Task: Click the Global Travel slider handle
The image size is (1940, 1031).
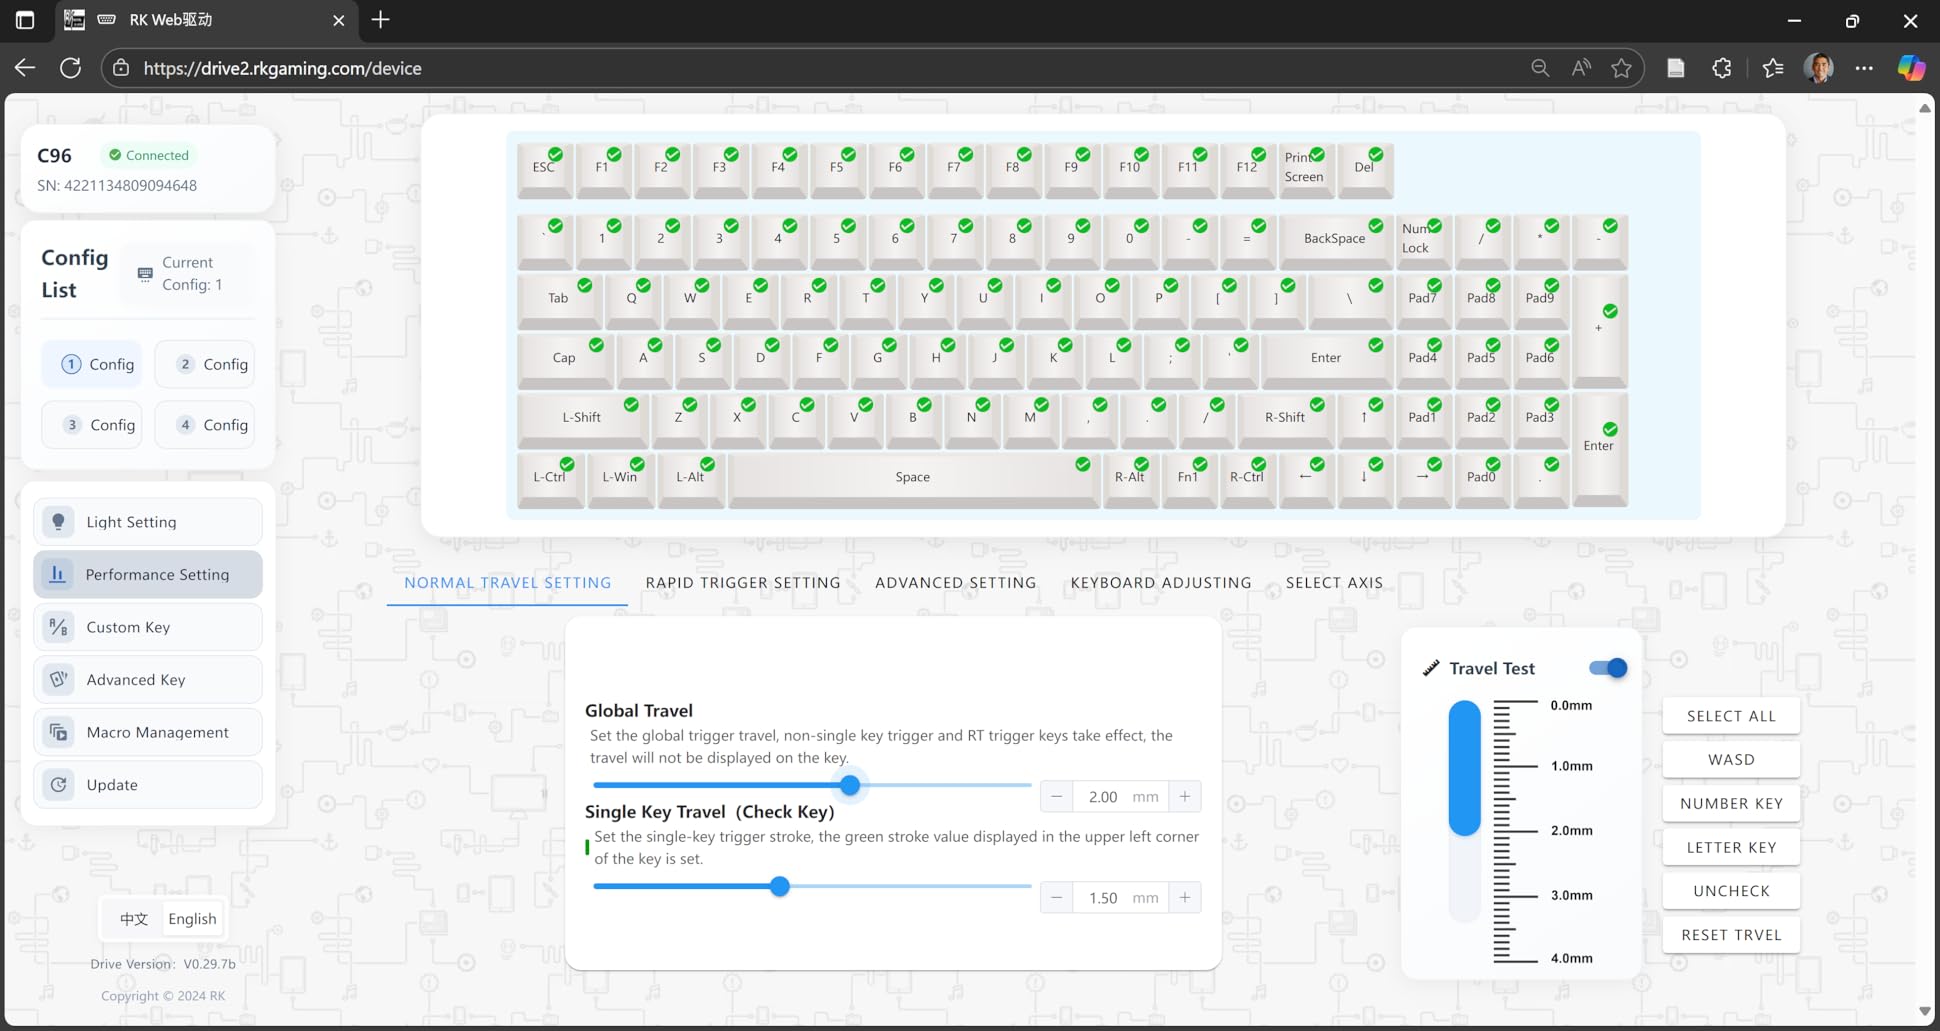Action: click(x=849, y=785)
